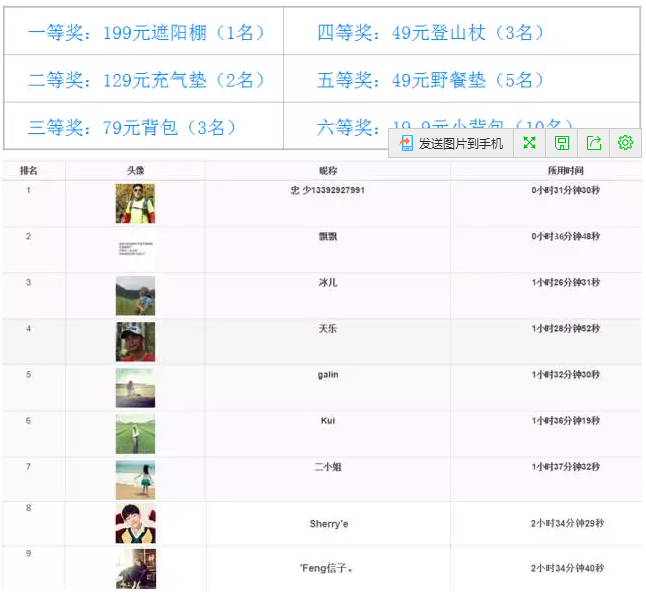This screenshot has width=646, height=607.
Task: Click the 头像 column header
Action: pos(135,171)
